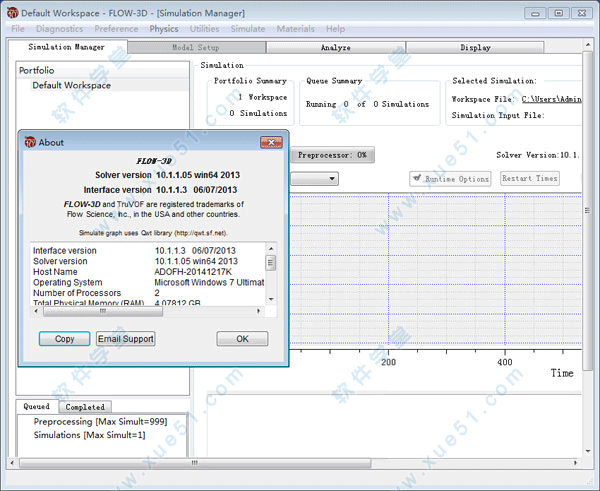The width and height of the screenshot is (600, 491).
Task: Click the main horizontal scrollbar thumb
Action: pos(195,463)
